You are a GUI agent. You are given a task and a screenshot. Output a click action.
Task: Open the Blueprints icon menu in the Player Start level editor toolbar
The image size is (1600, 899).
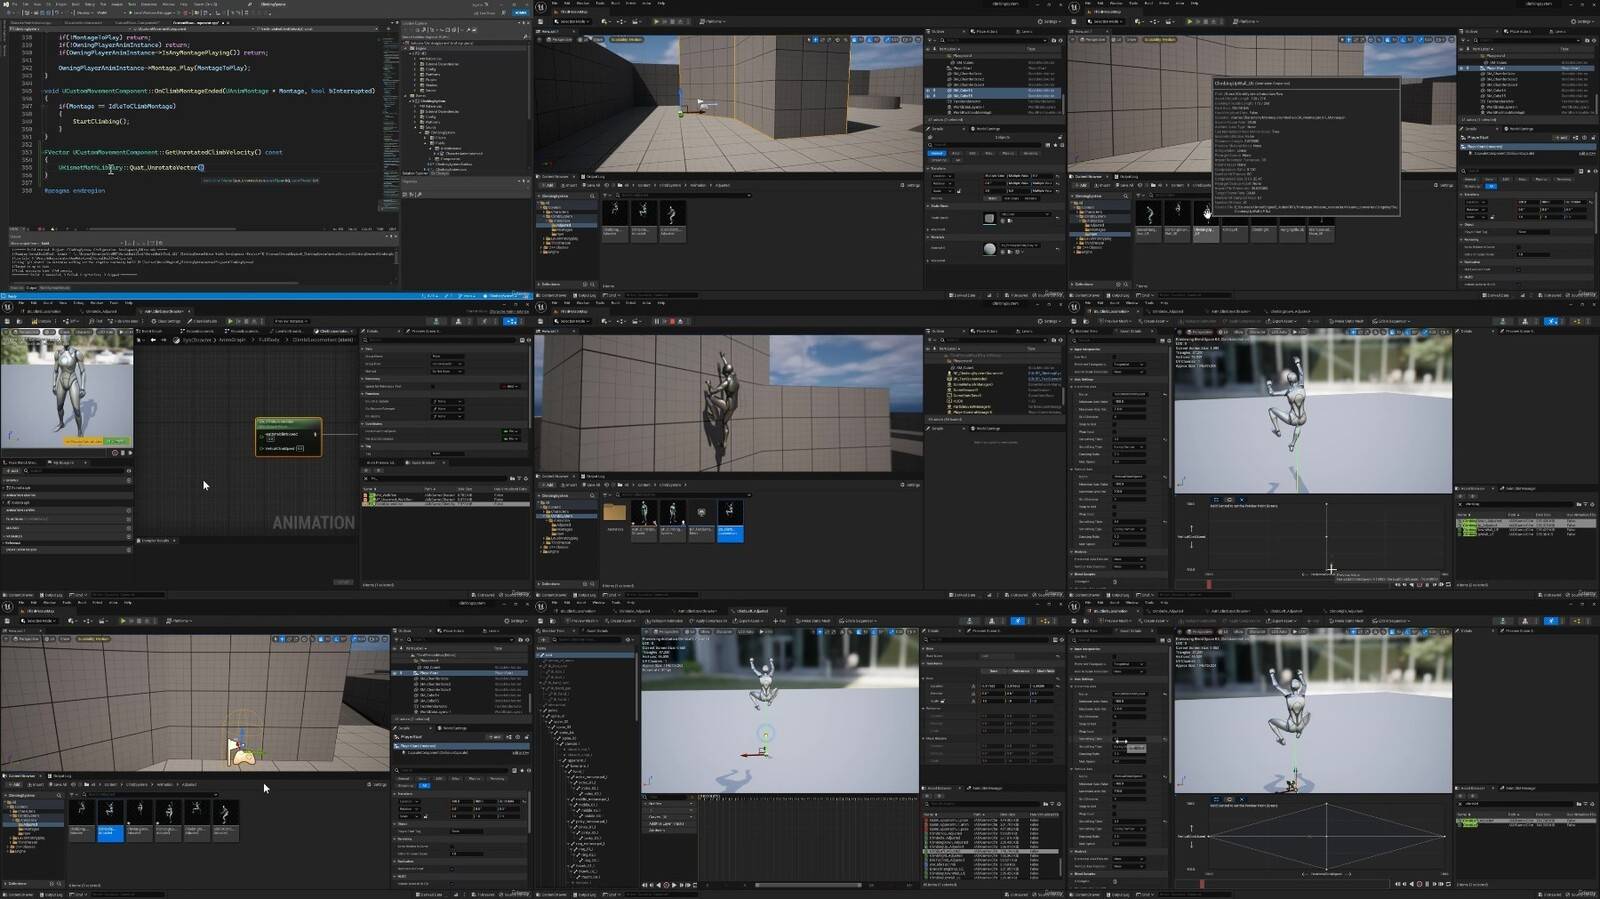point(88,621)
